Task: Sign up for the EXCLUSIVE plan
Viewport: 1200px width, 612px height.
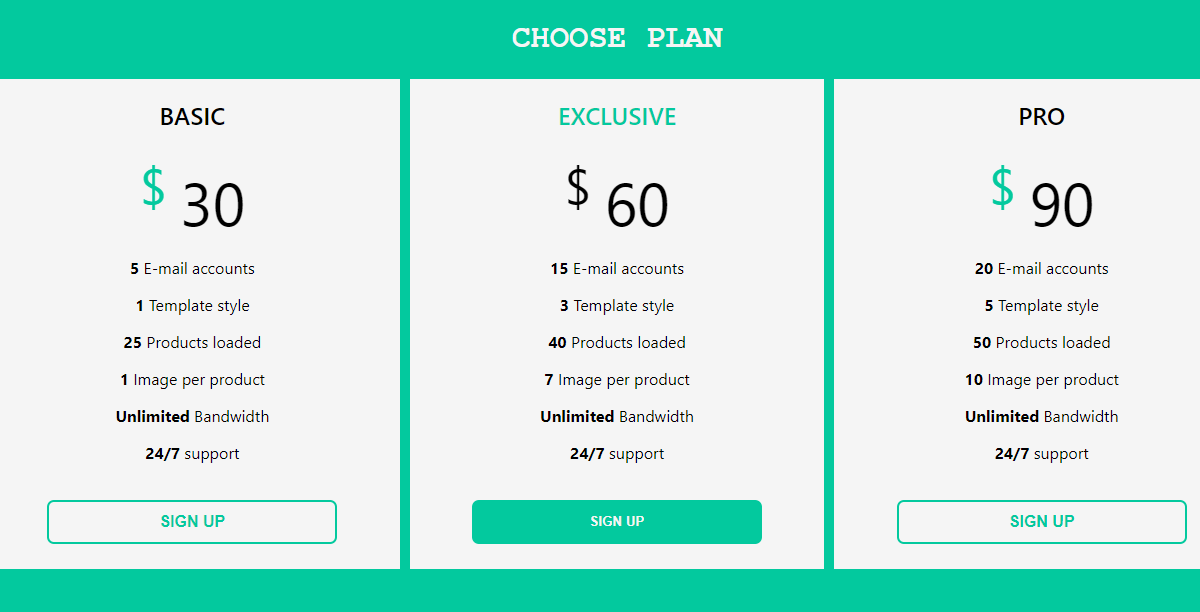Action: point(617,521)
